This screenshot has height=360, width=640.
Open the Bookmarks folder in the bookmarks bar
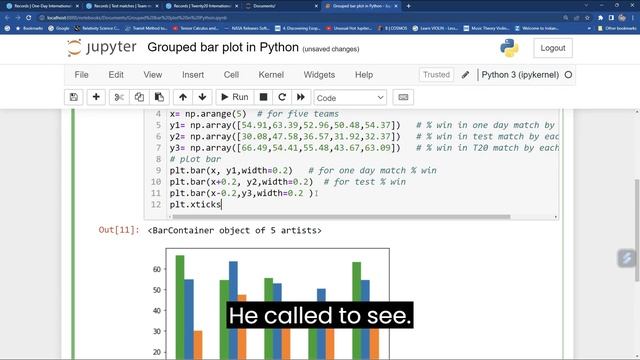point(29,28)
